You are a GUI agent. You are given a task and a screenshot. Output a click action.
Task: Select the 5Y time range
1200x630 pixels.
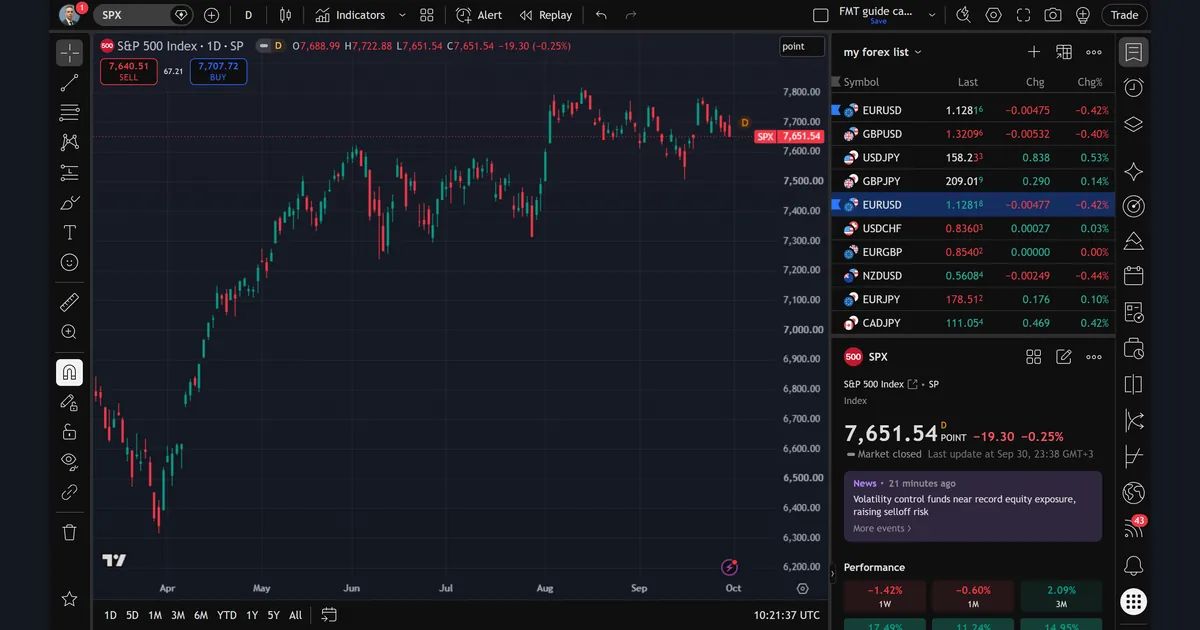pyautogui.click(x=274, y=615)
